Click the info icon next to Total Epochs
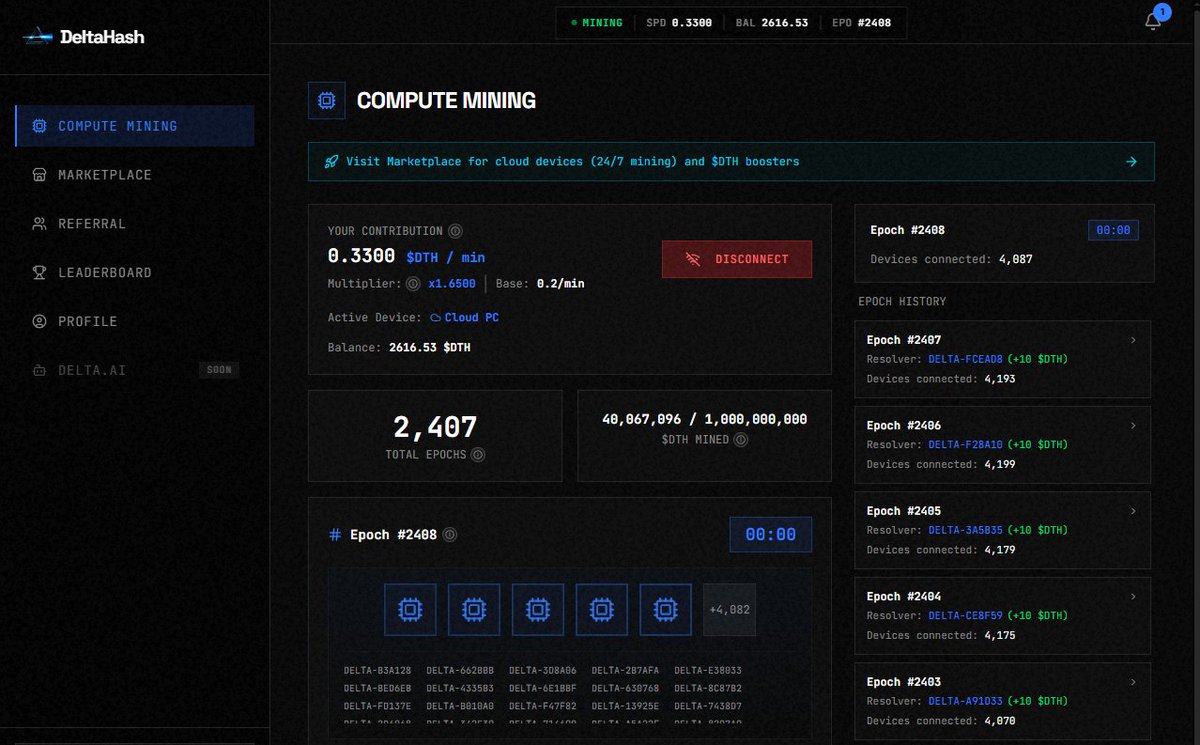The width and height of the screenshot is (1200, 745). tap(478, 455)
